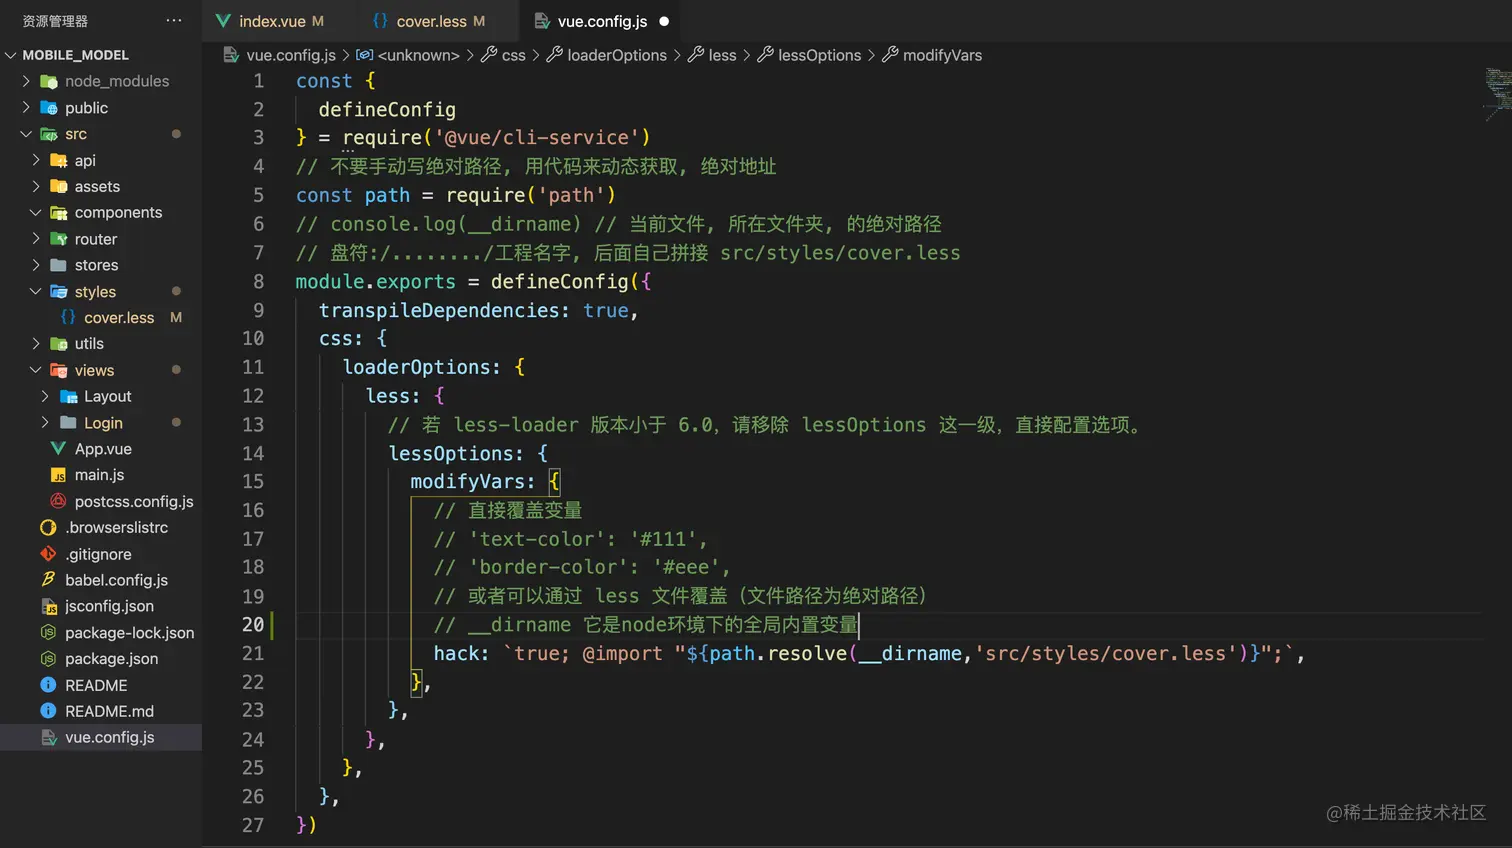Click the components folder icon
This screenshot has height=848, width=1512.
[x=58, y=213]
